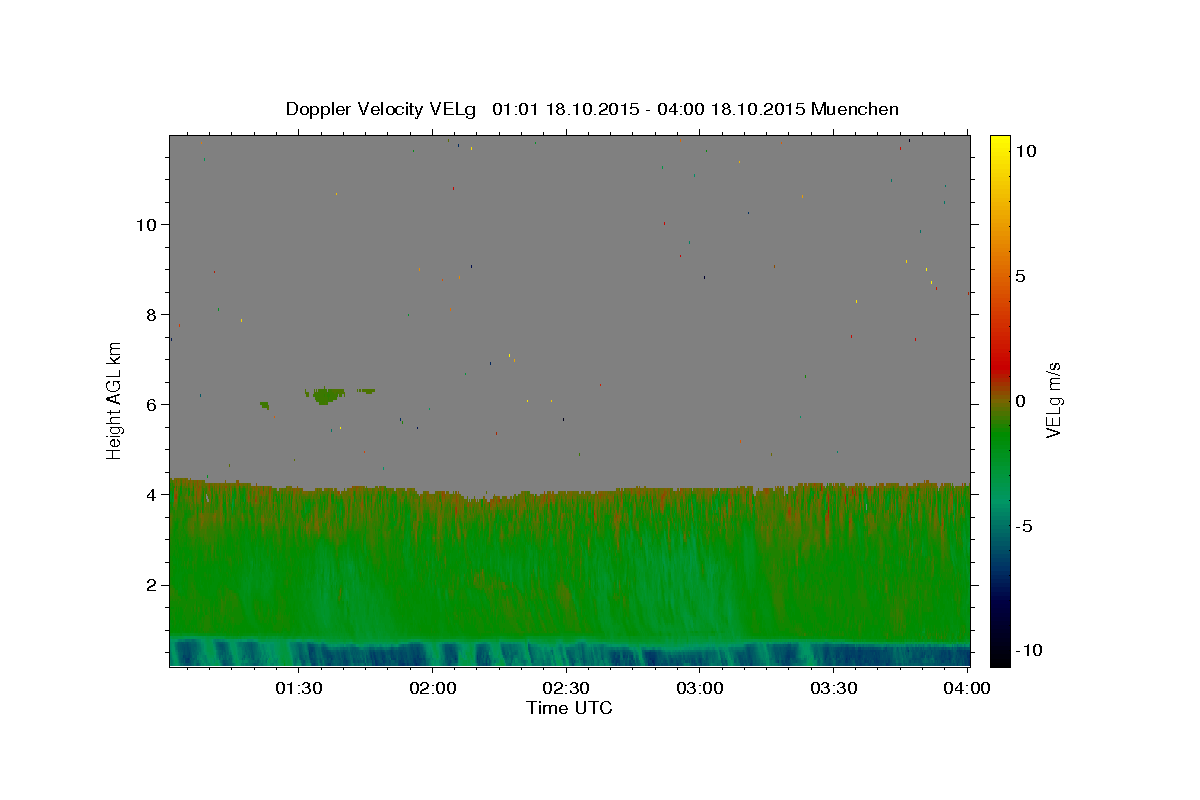Click the 02:00 time tick label
1200x800 pixels.
[x=432, y=688]
